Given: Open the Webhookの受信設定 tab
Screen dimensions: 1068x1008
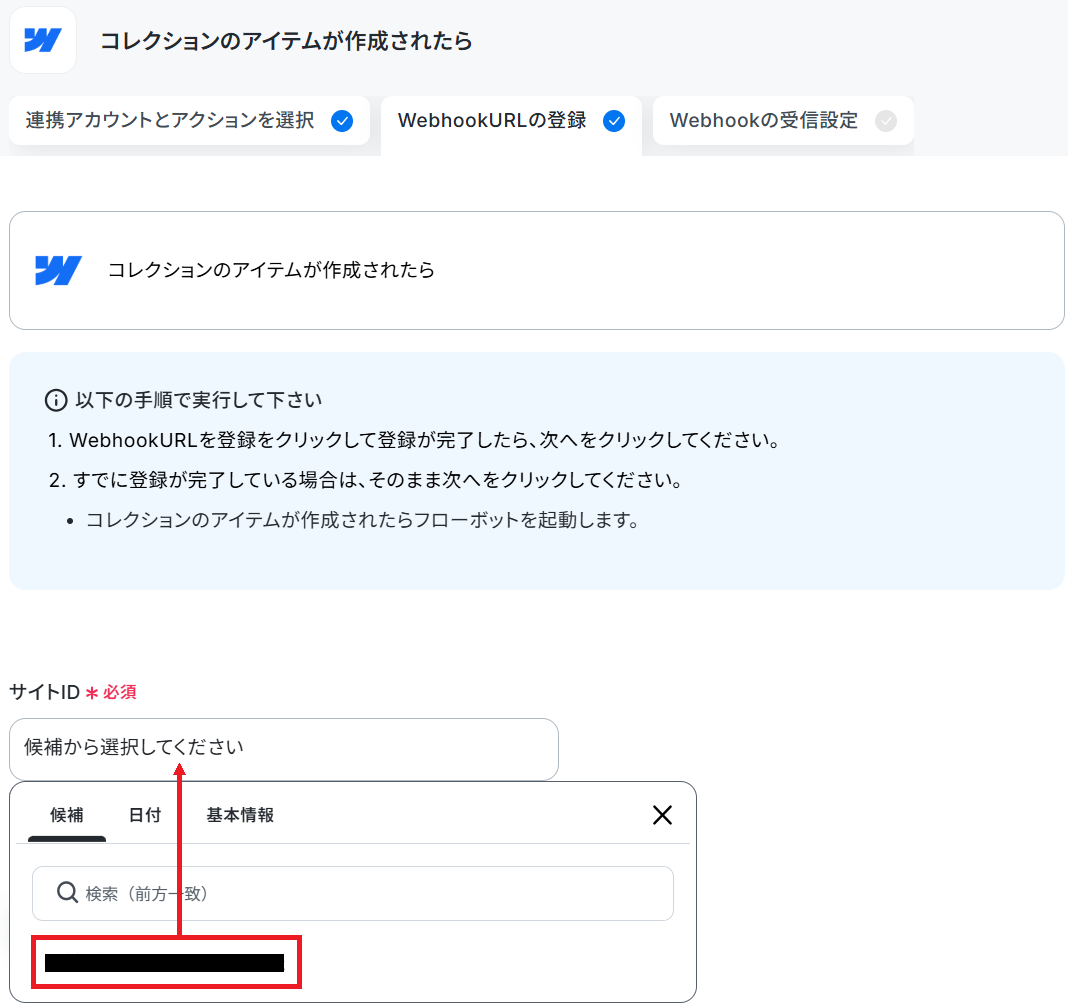Looking at the screenshot, I should 783,121.
